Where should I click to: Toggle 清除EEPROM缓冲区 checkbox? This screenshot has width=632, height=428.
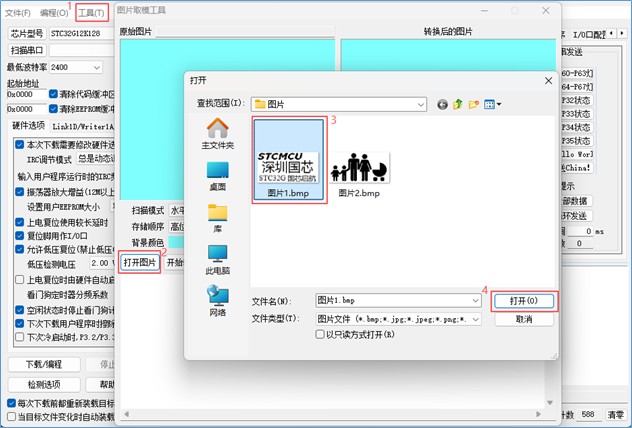click(x=53, y=109)
